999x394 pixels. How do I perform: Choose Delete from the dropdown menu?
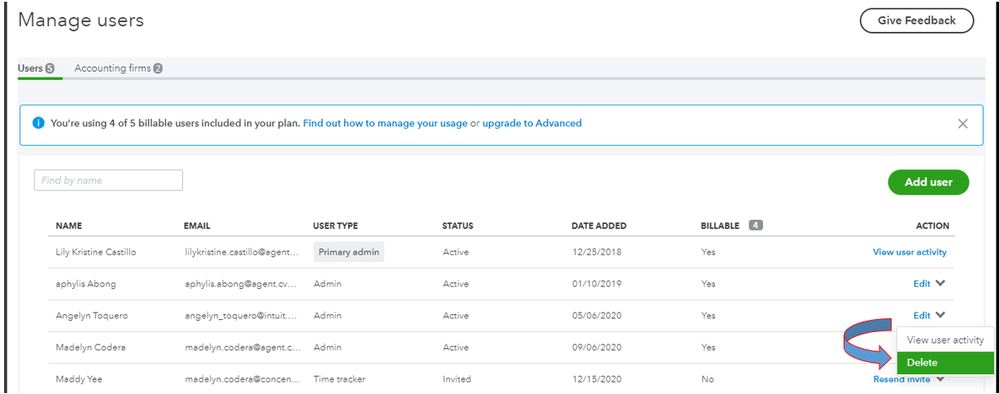tap(945, 363)
